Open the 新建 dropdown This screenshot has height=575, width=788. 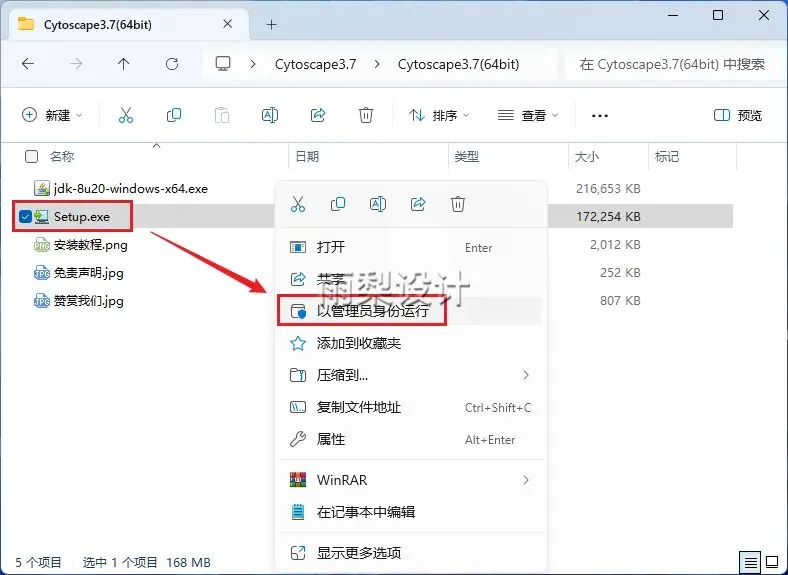[x=52, y=115]
